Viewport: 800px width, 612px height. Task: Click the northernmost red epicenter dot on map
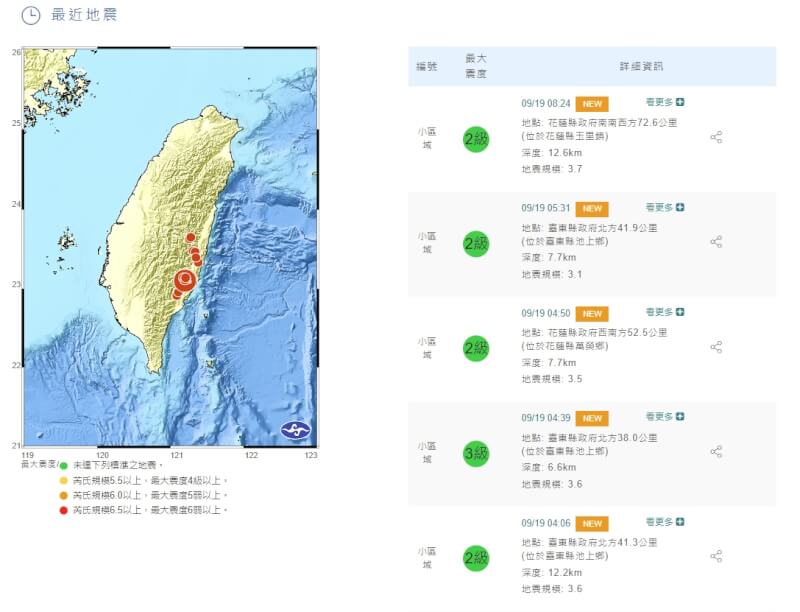point(190,237)
